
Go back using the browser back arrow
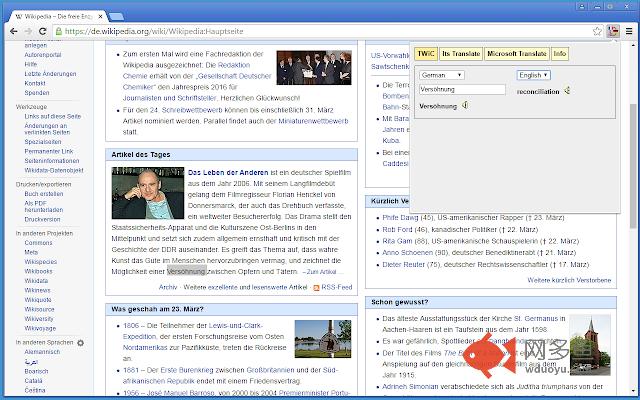click(x=12, y=31)
